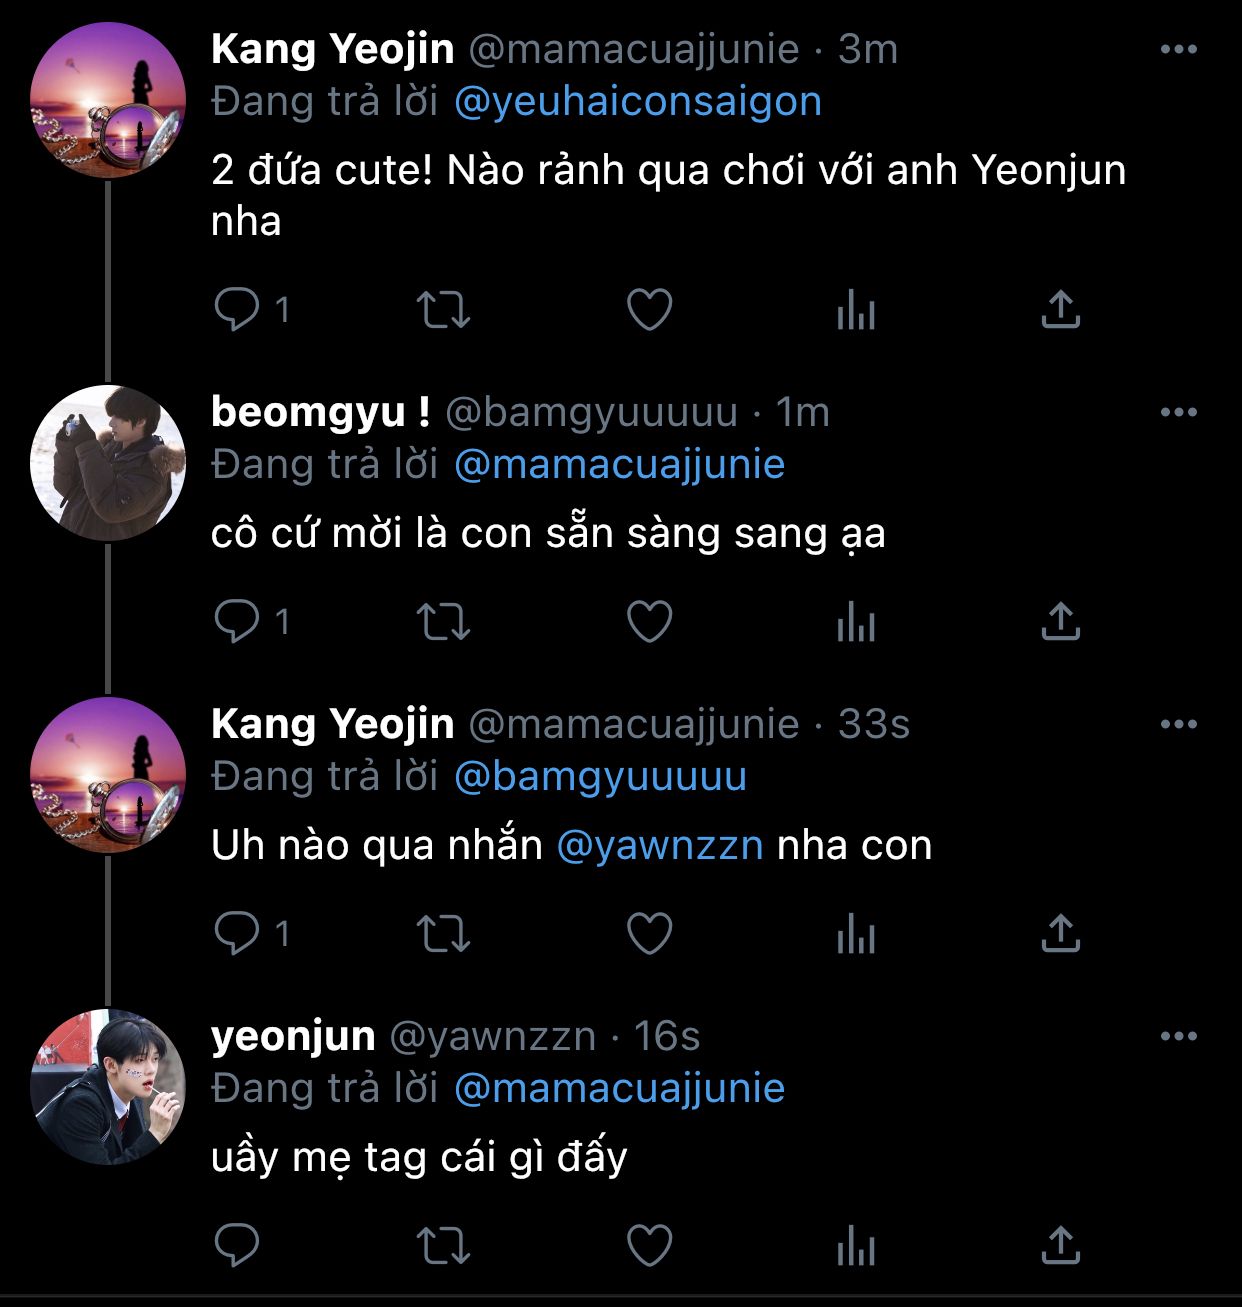1242x1307 pixels.
Task: Reply to Kang Yeojin's 33s tweet
Action: click(x=237, y=934)
